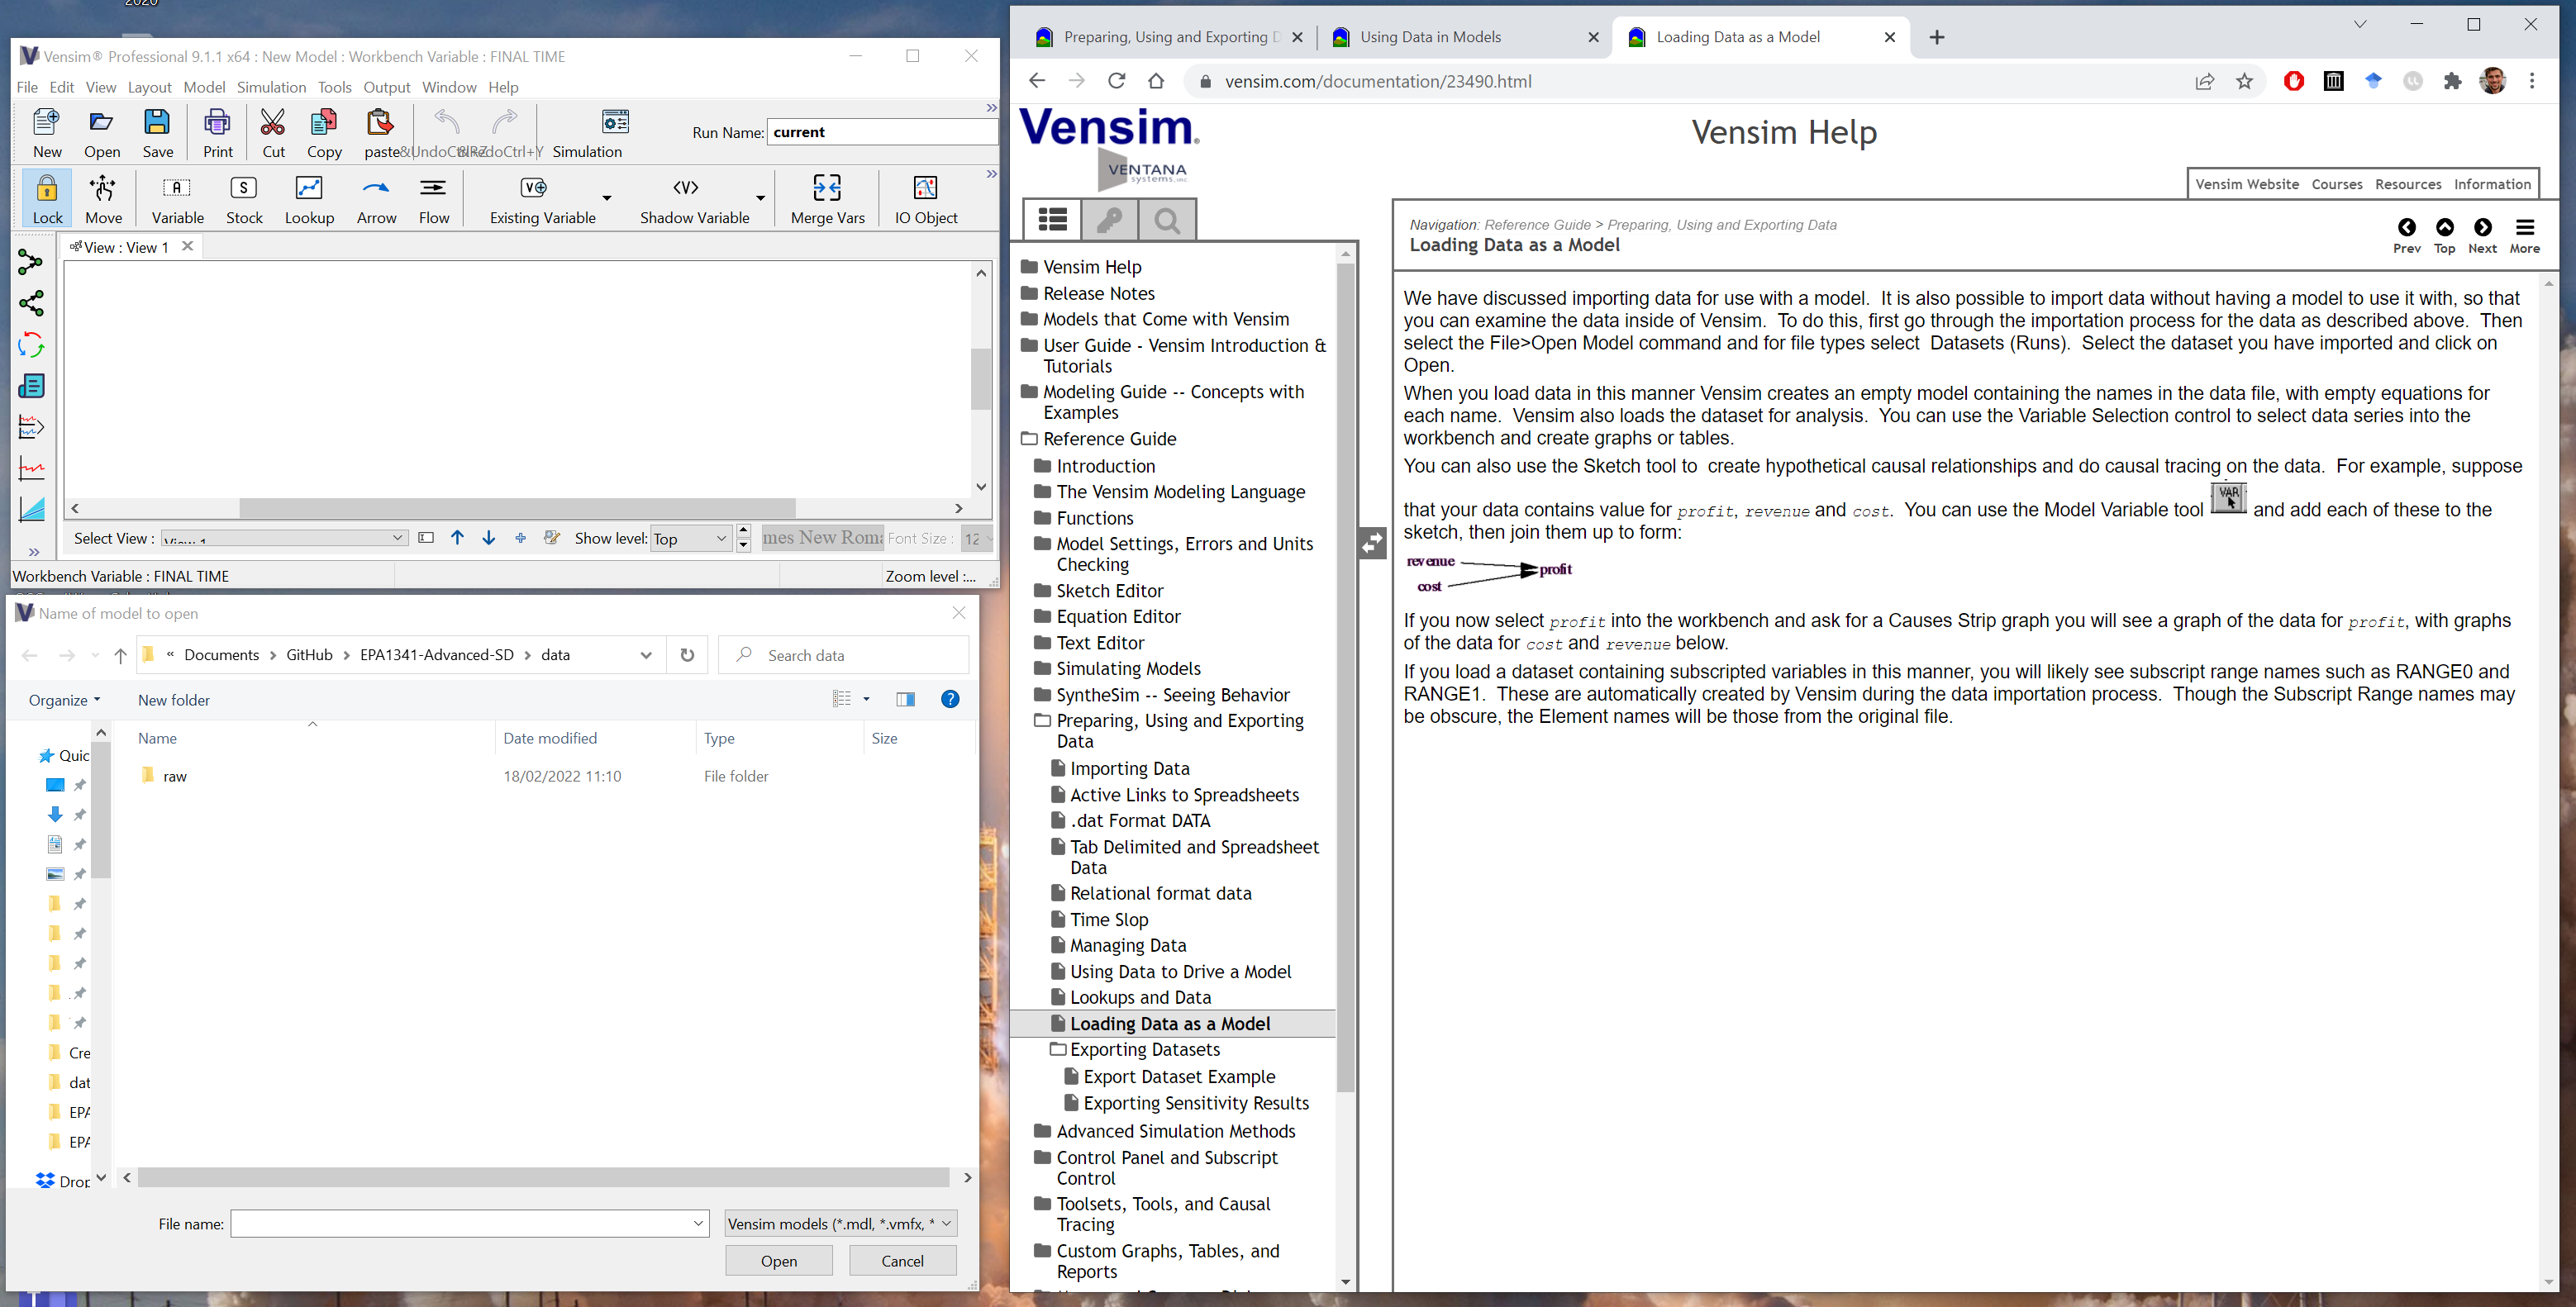Open the Loops analysis tool
Viewport: 2576px width, 1307px height.
pyautogui.click(x=31, y=345)
